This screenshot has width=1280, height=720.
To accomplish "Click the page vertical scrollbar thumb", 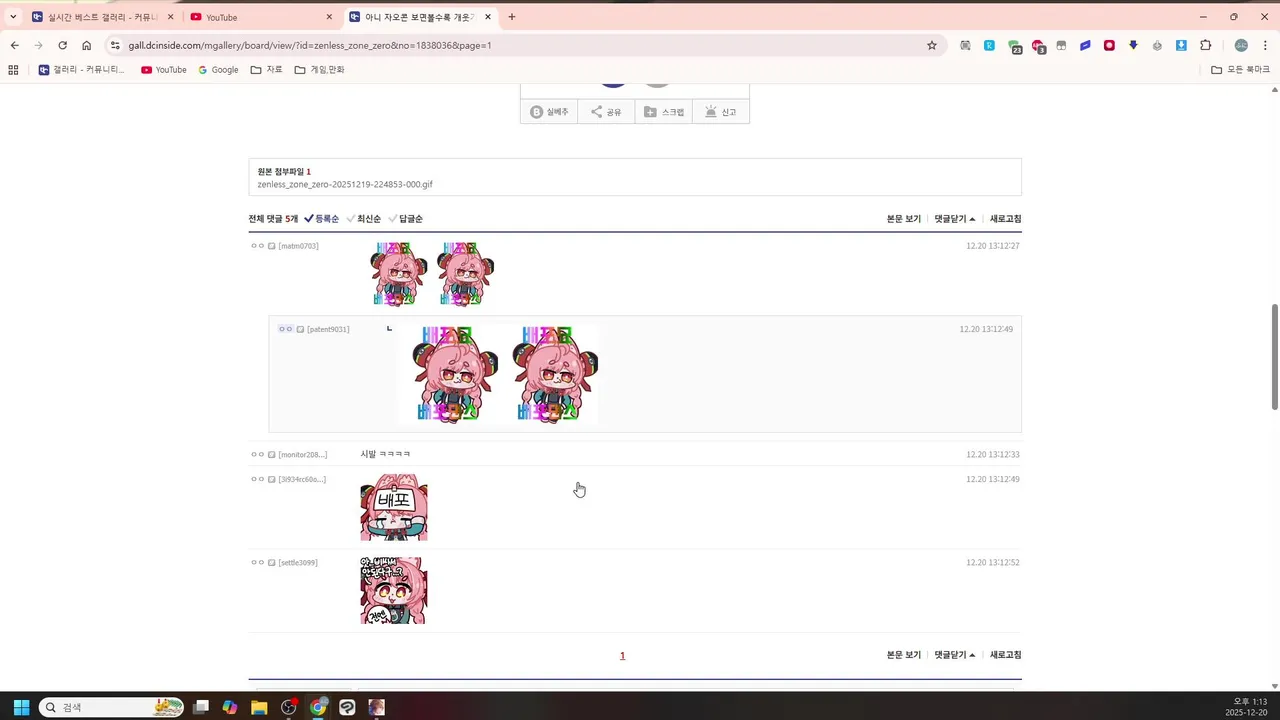I will point(1275,357).
